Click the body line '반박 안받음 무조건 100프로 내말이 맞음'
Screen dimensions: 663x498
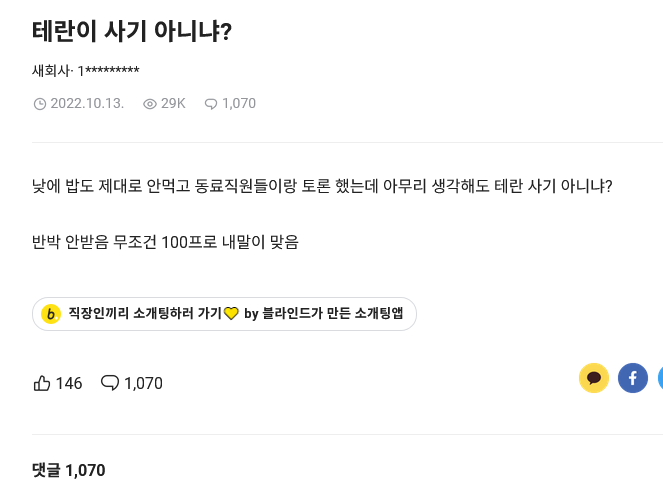click(165, 241)
